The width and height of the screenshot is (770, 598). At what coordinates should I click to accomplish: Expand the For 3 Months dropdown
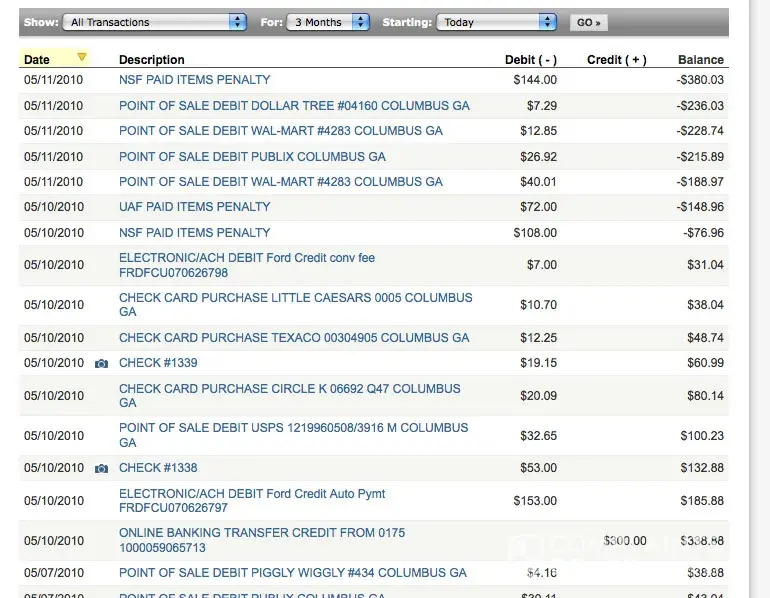click(x=329, y=22)
